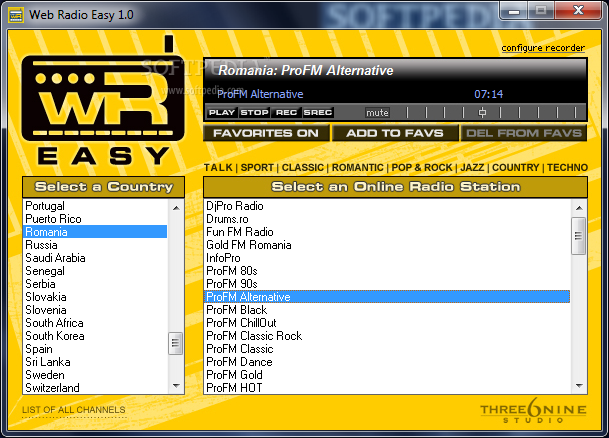Viewport: 609px width, 438px height.
Task: Filter stations by ROMANTIC genre
Action: (357, 167)
